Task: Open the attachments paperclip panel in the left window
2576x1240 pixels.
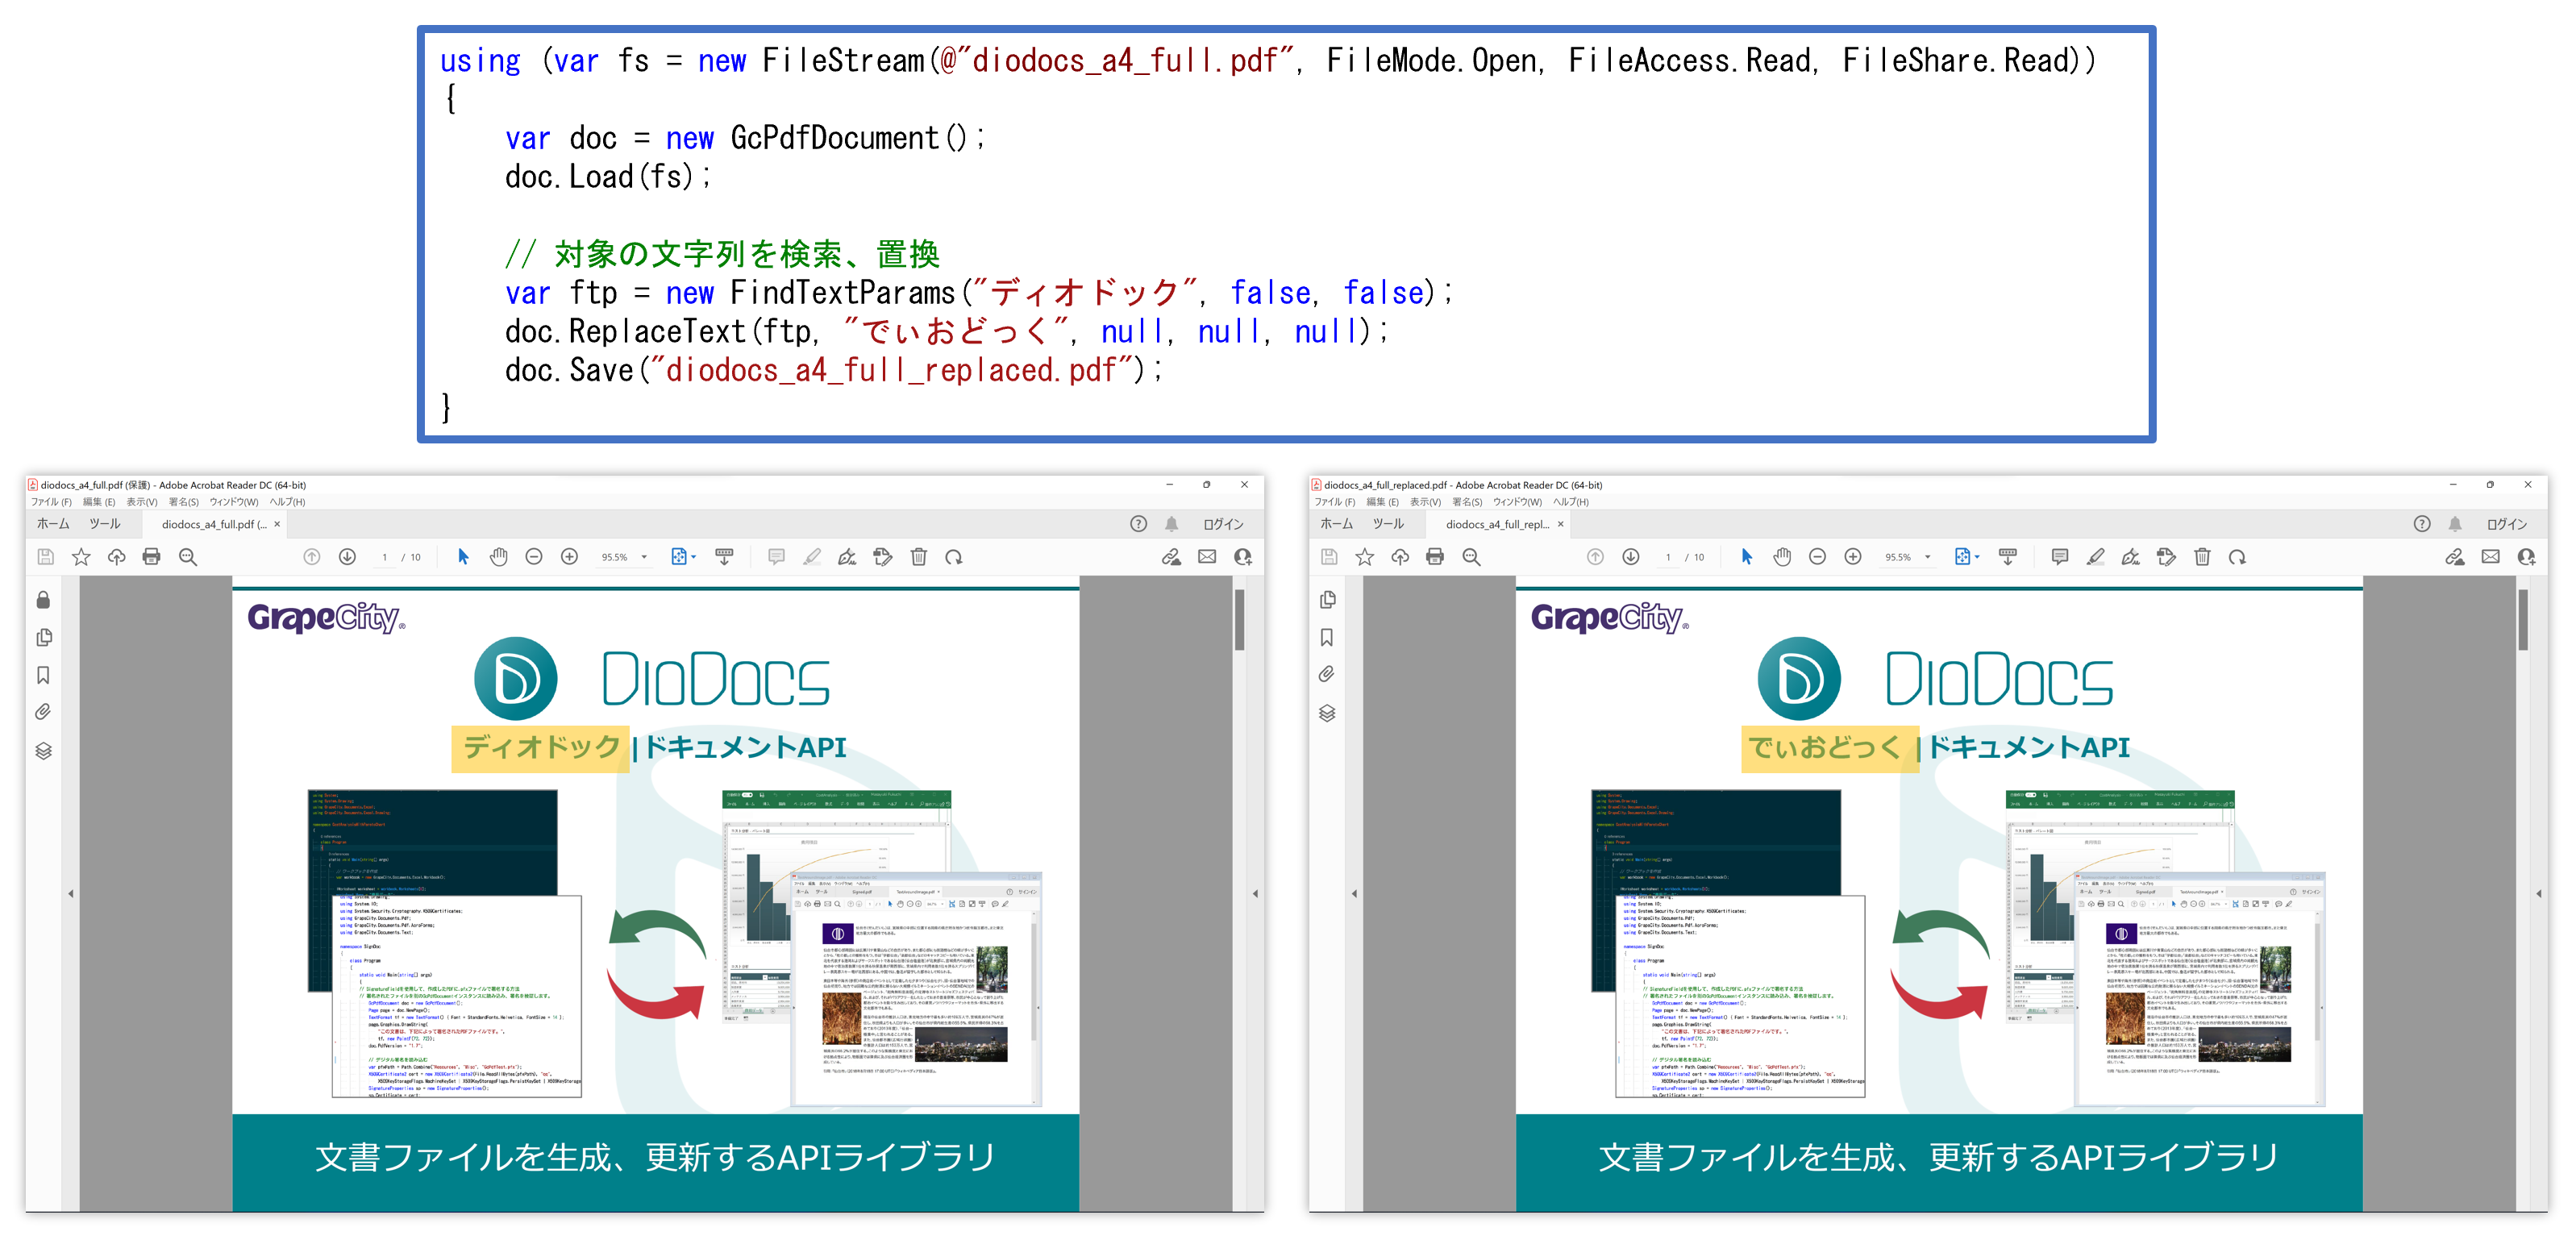Action: tap(43, 712)
